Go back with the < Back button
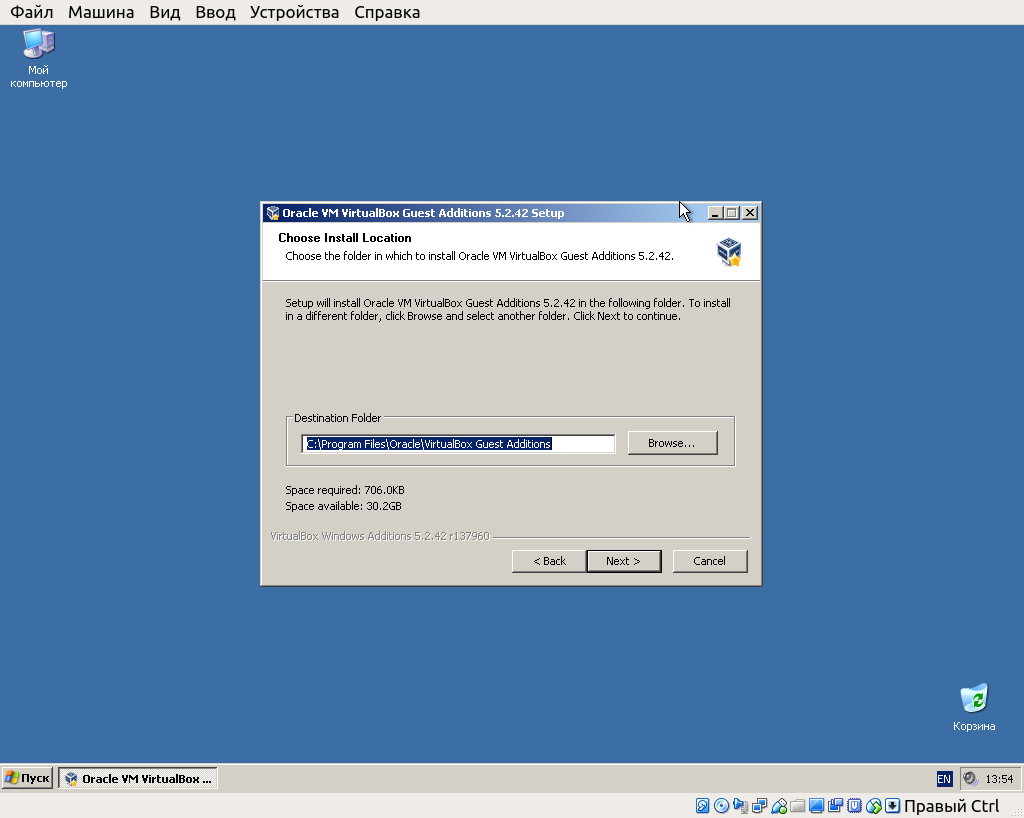This screenshot has width=1024, height=818. coord(549,561)
